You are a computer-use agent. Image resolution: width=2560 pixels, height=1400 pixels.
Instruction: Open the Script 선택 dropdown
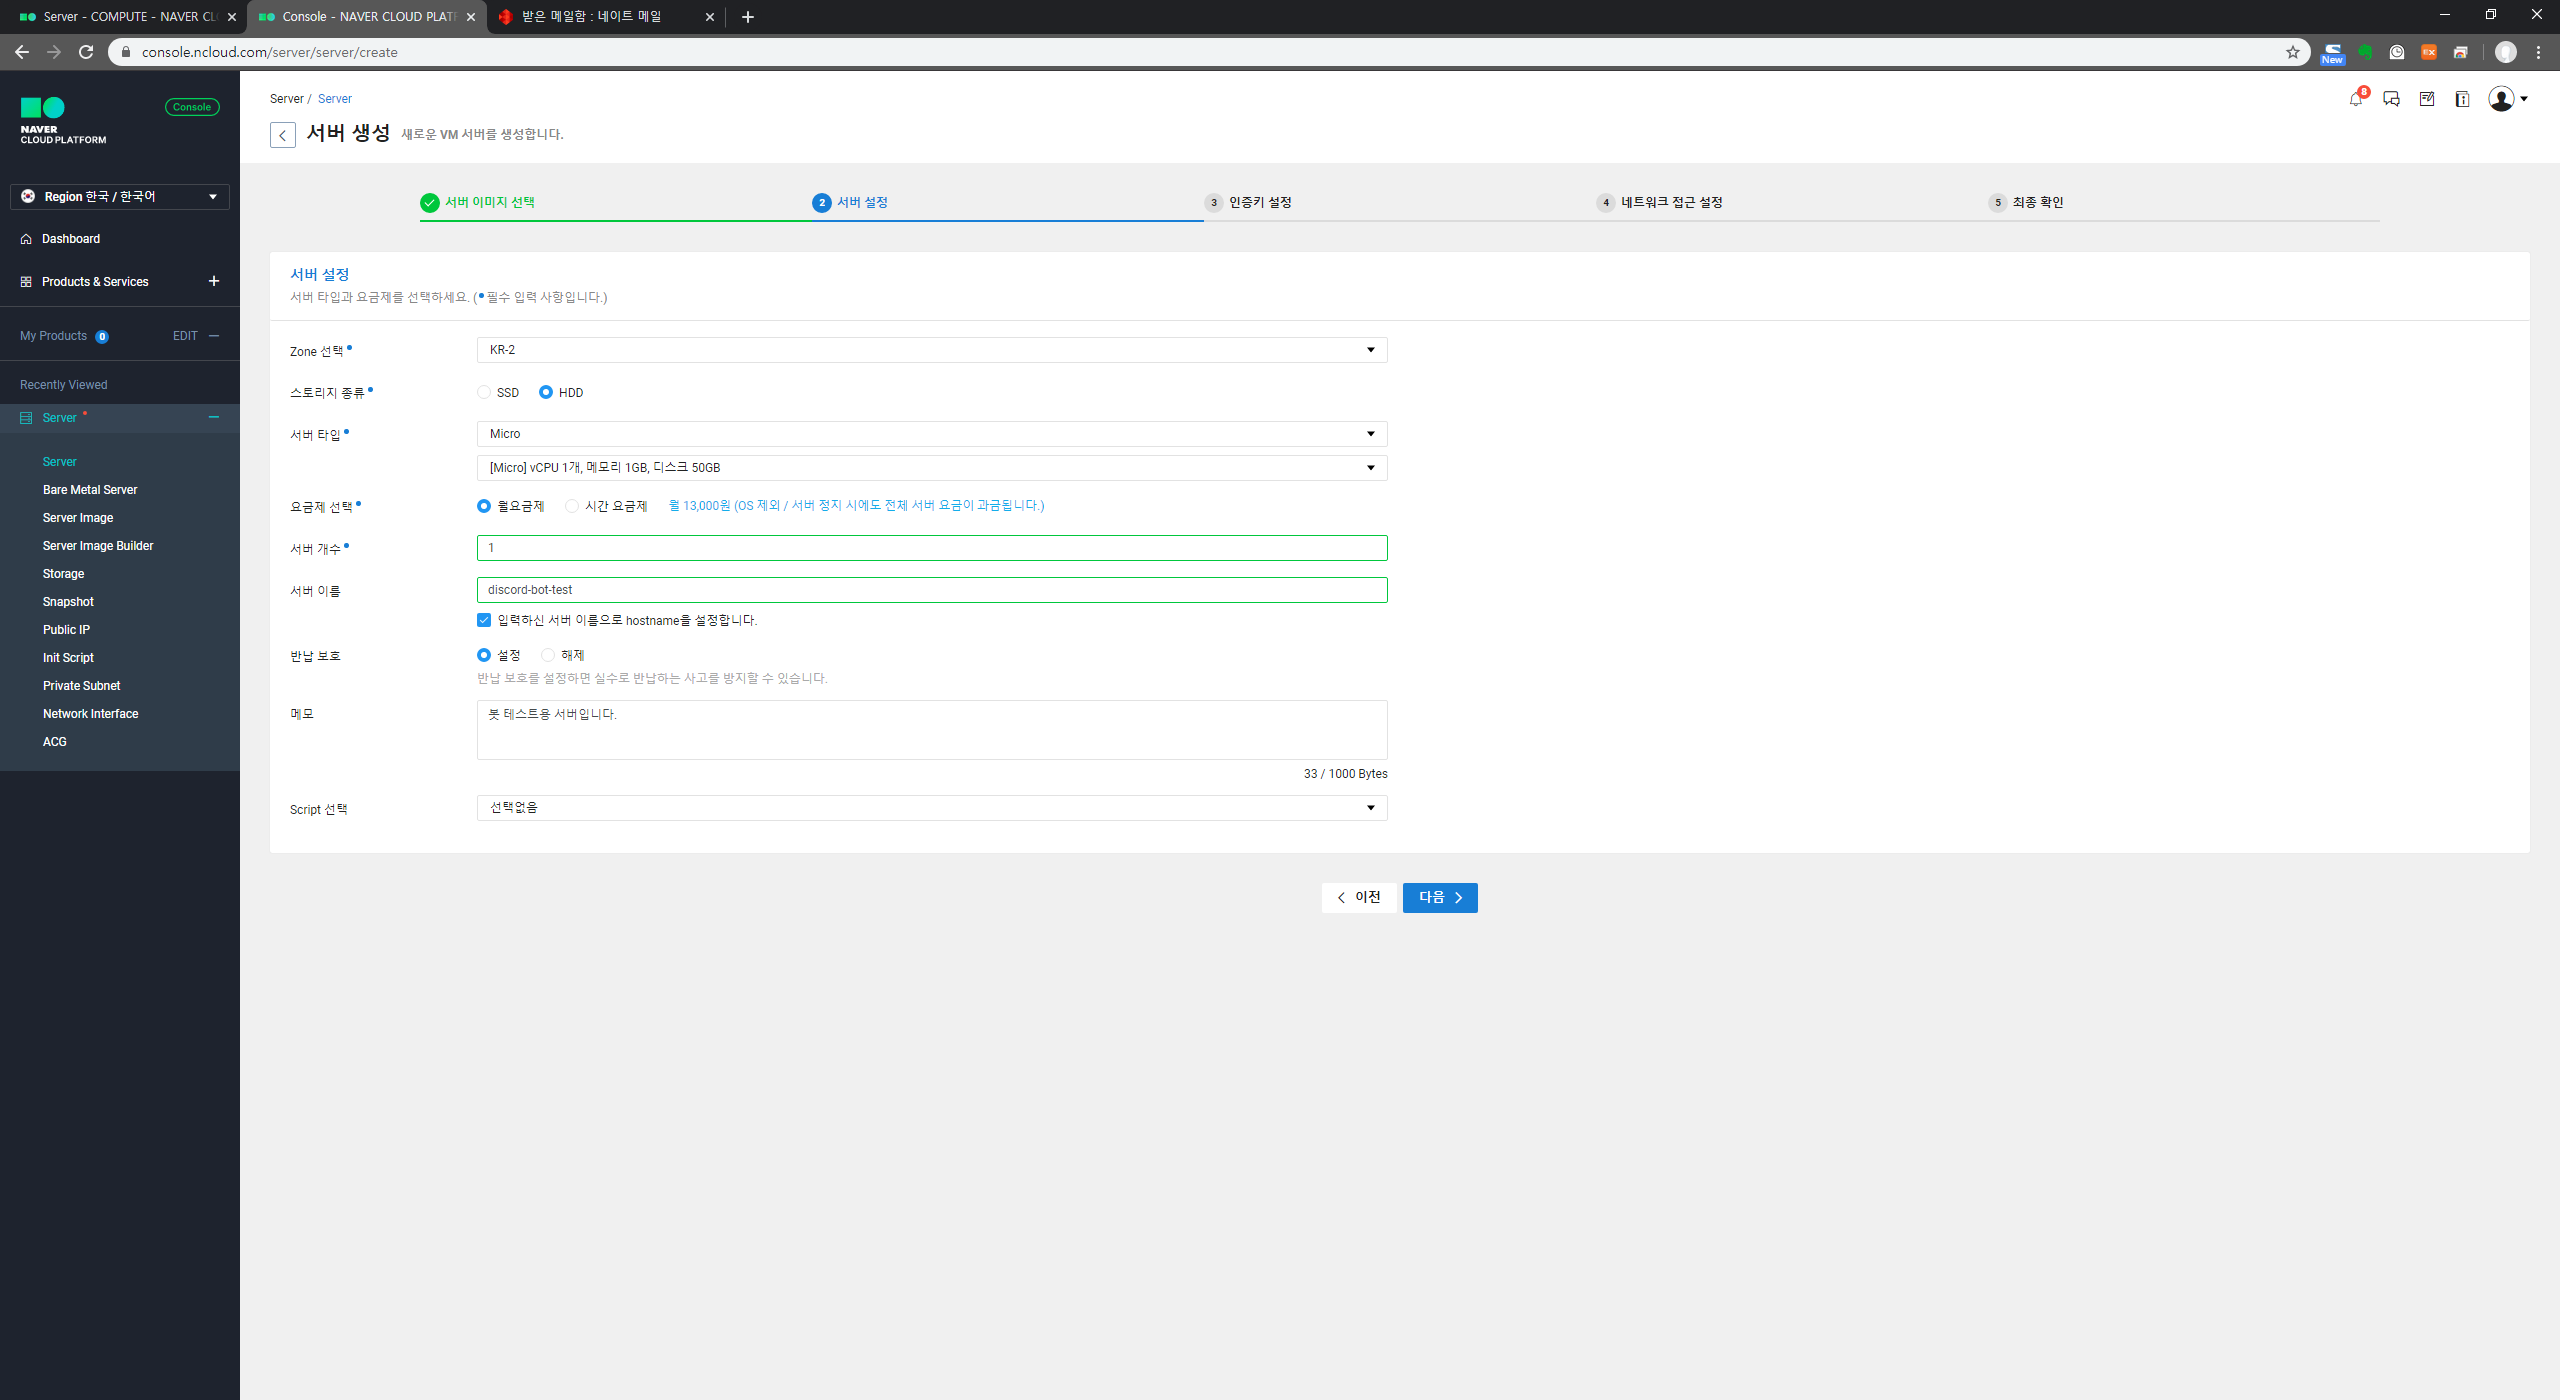931,808
